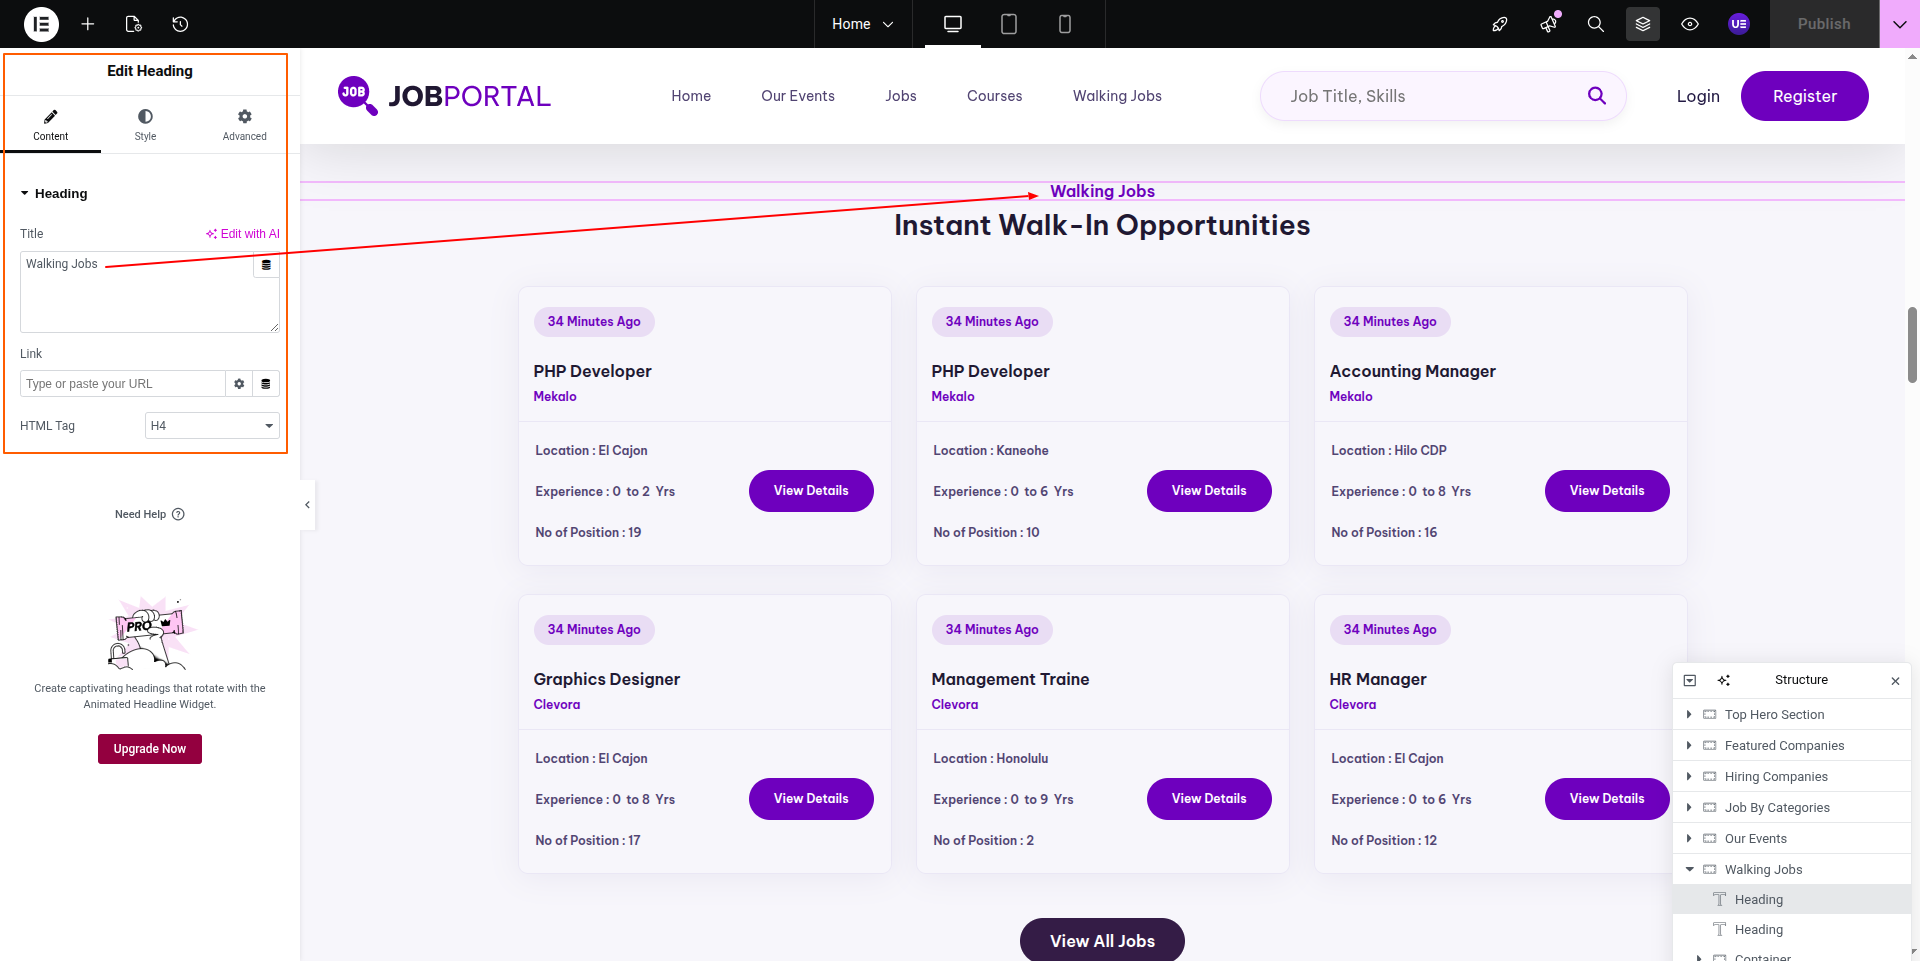This screenshot has height=961, width=1920.
Task: Switch to the Style tab
Action: 145,125
